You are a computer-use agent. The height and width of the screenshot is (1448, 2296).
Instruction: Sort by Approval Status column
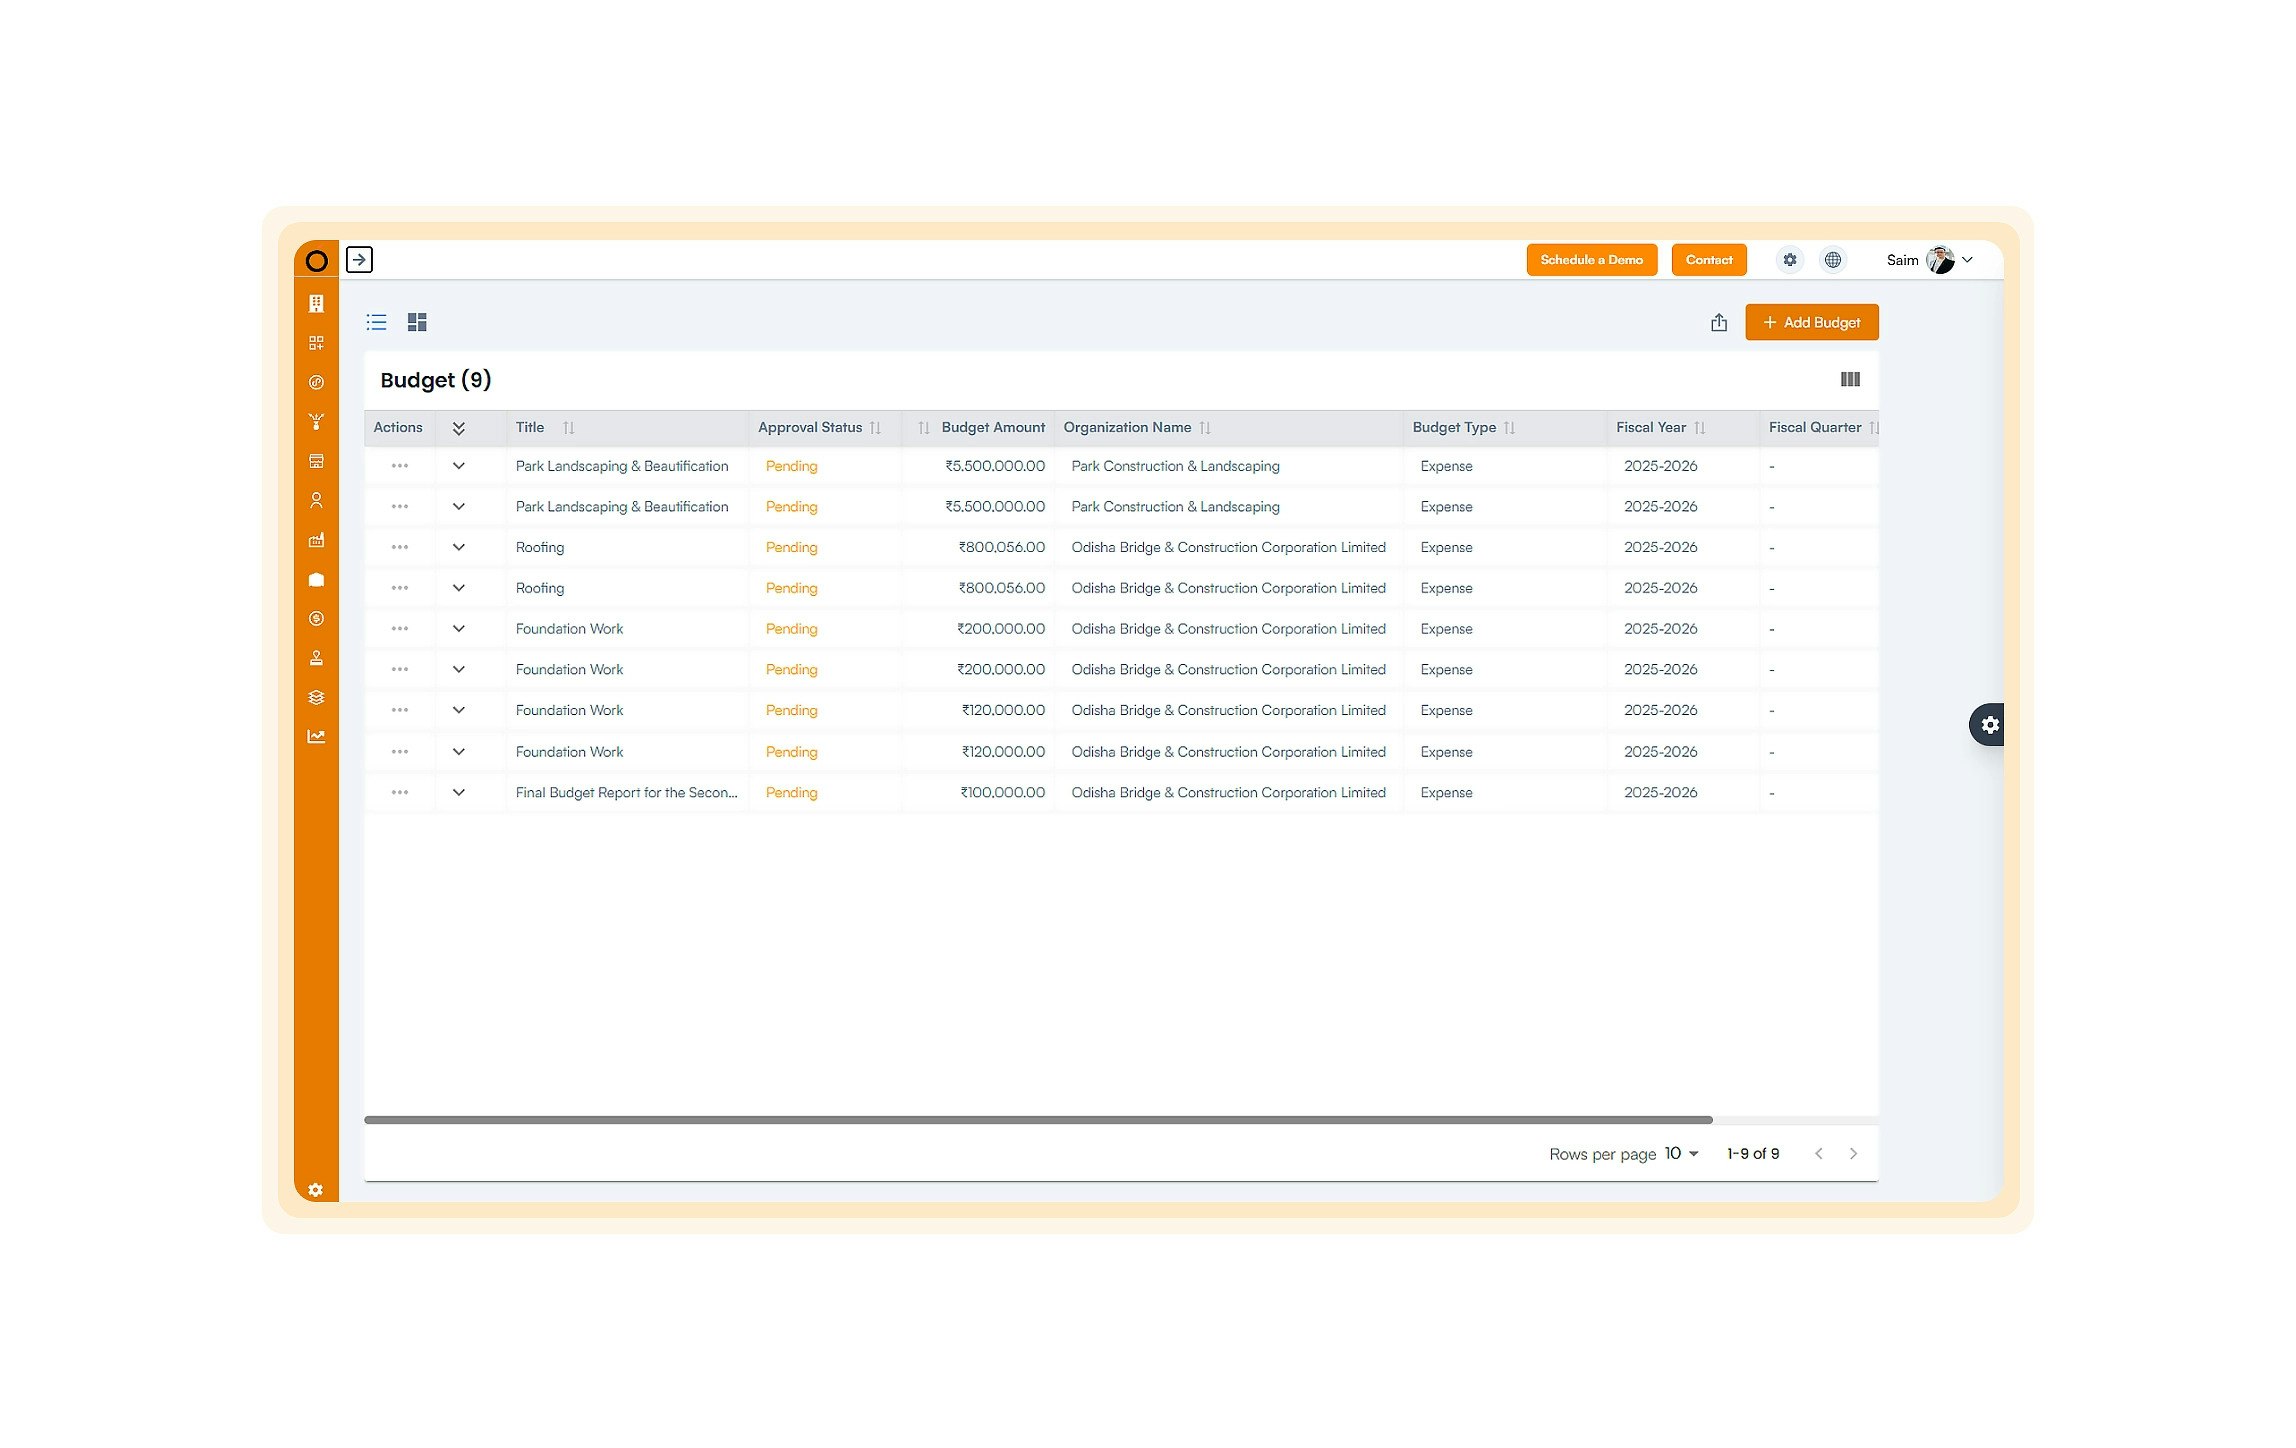coord(875,428)
